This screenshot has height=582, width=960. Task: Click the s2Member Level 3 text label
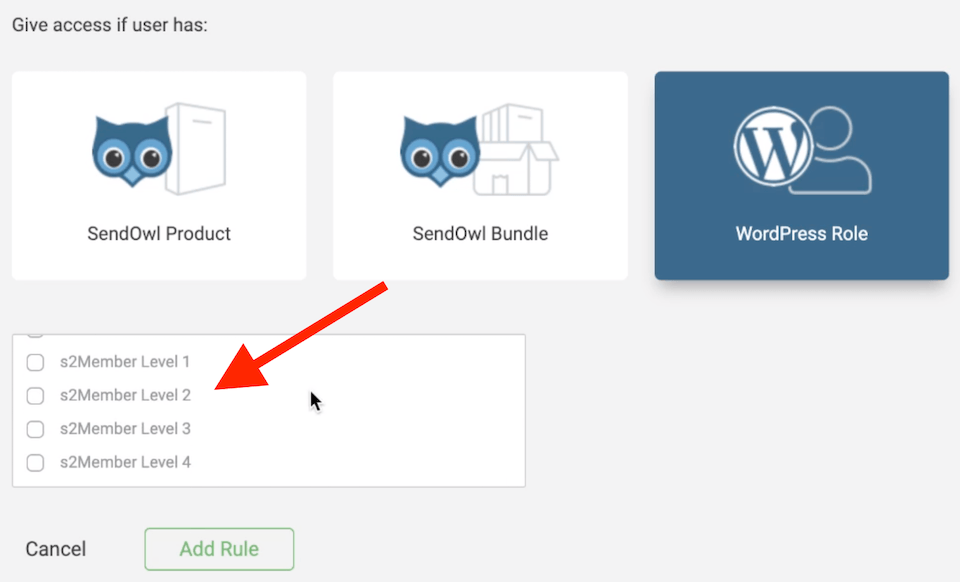pyautogui.click(x=125, y=428)
